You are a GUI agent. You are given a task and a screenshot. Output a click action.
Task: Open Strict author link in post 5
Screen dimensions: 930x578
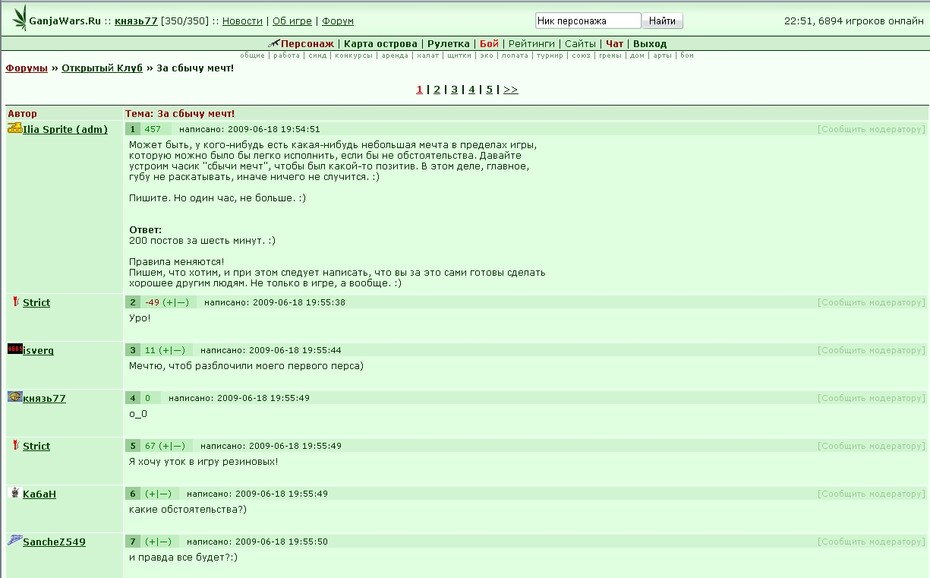click(x=36, y=446)
